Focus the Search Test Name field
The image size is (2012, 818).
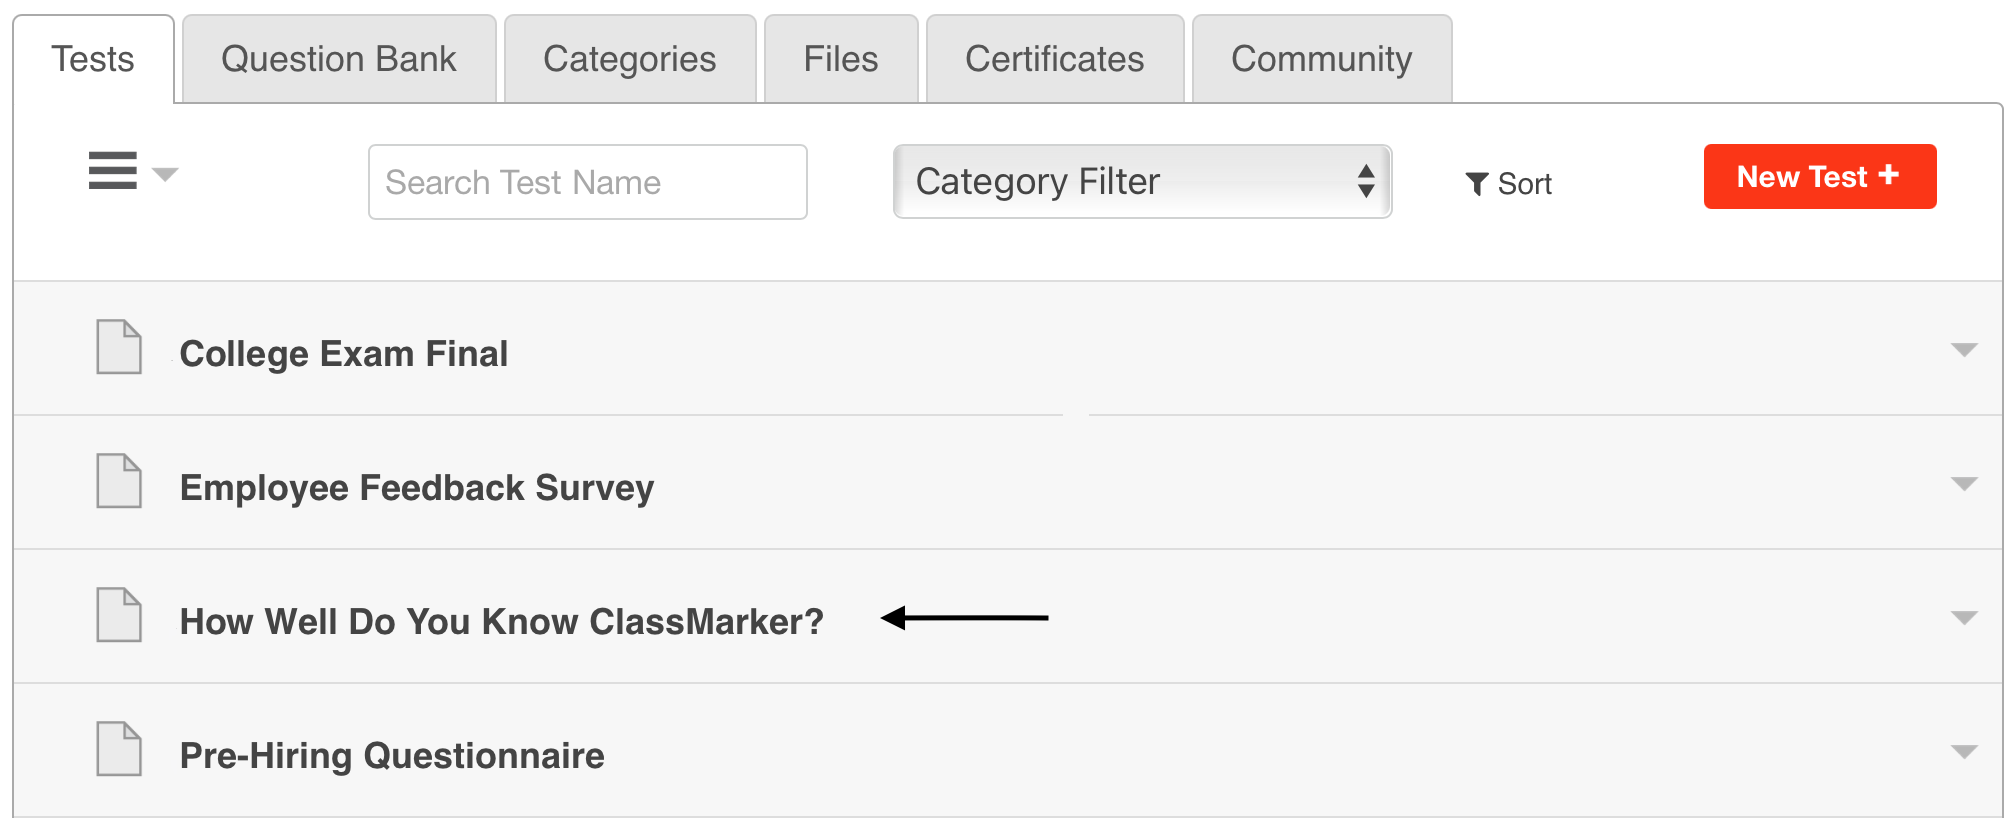(587, 182)
